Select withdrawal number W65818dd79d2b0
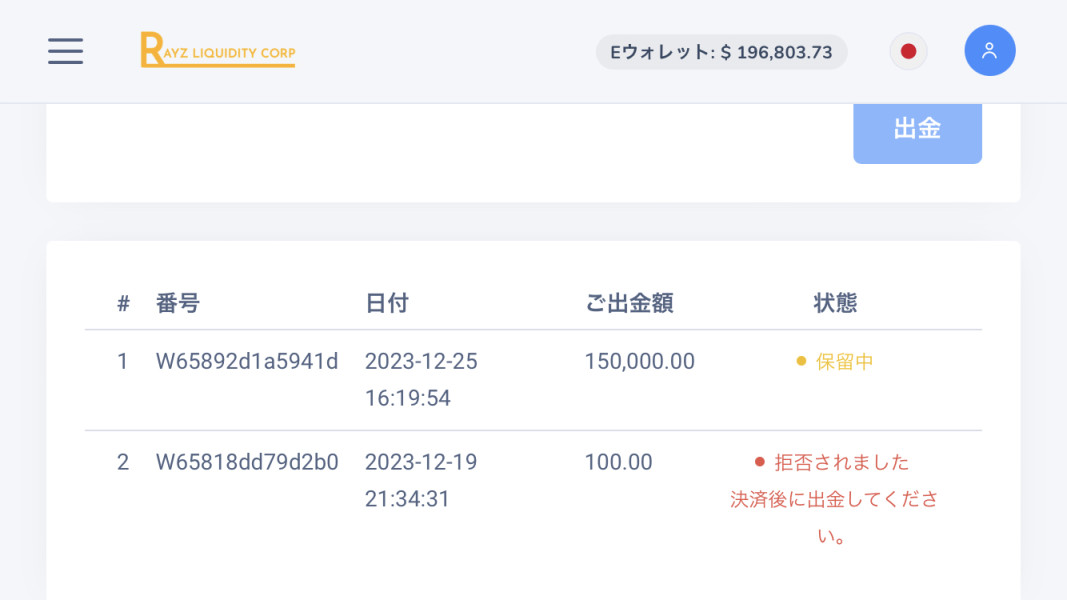 click(x=247, y=462)
